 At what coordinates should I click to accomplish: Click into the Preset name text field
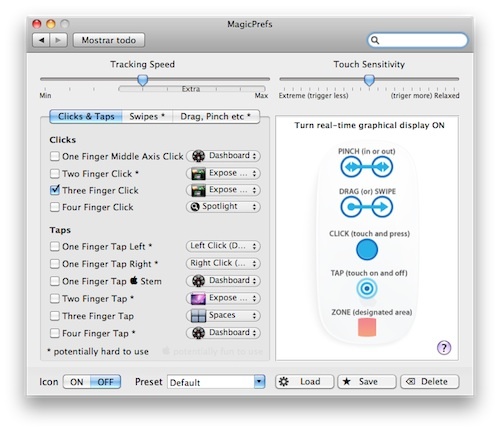tap(211, 382)
